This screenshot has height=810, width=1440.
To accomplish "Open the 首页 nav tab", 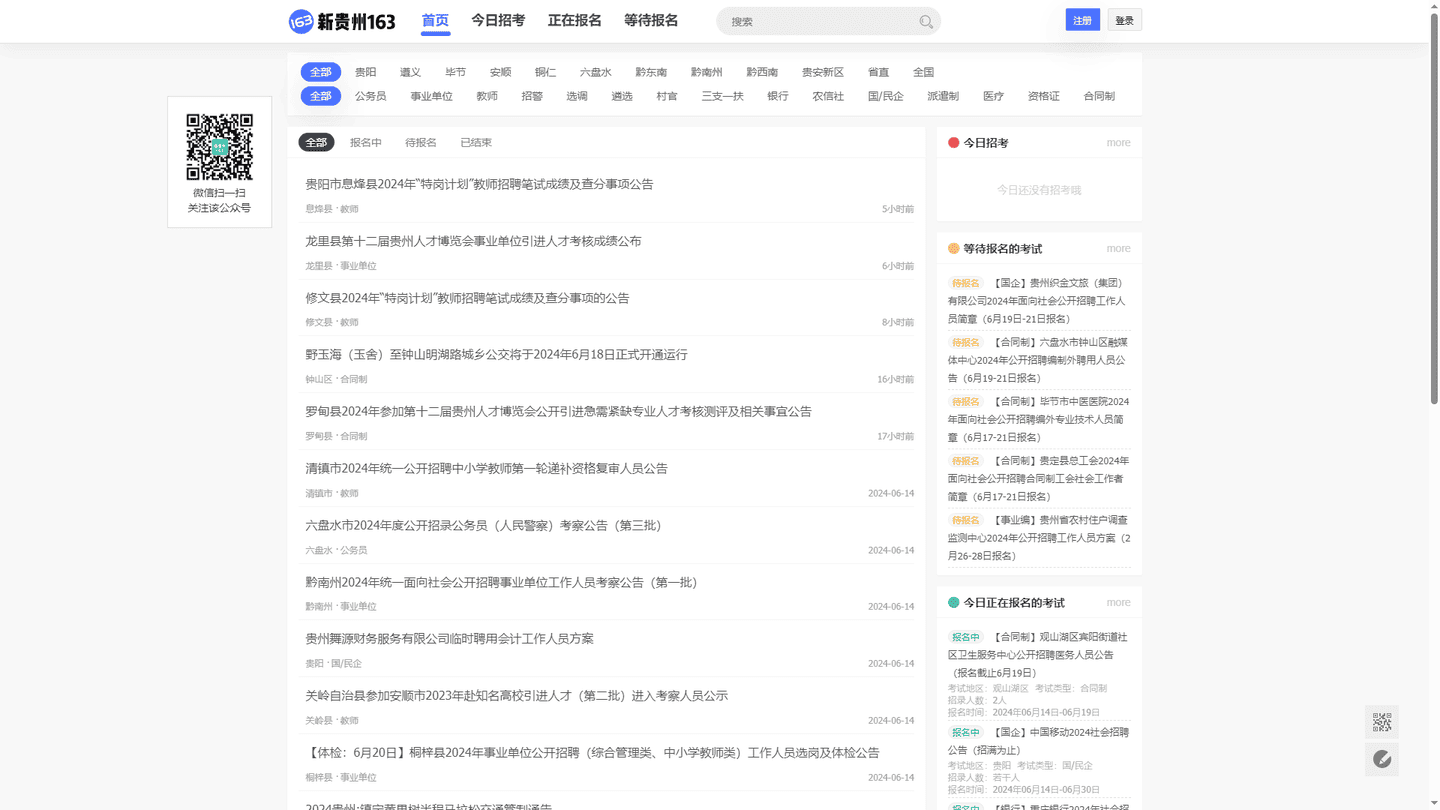I will tap(435, 20).
